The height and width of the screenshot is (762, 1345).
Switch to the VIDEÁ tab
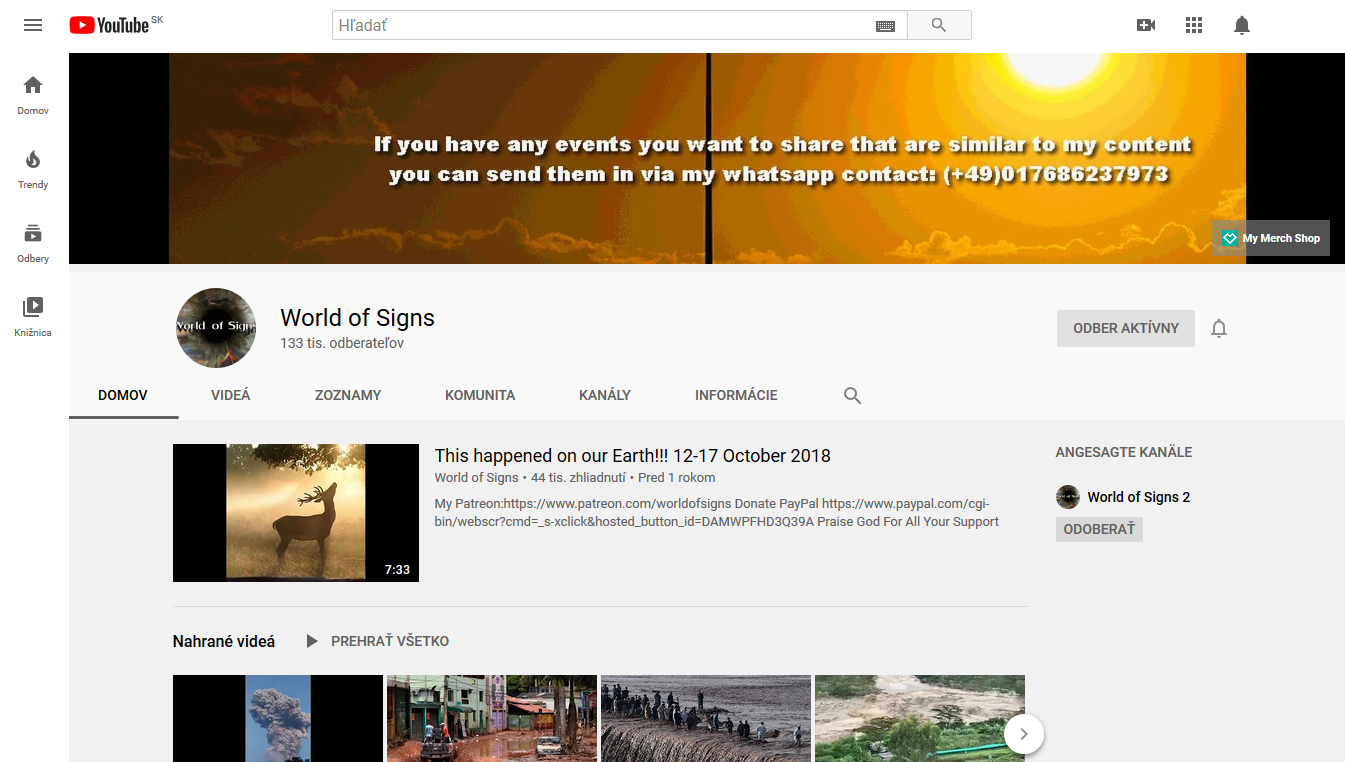231,395
